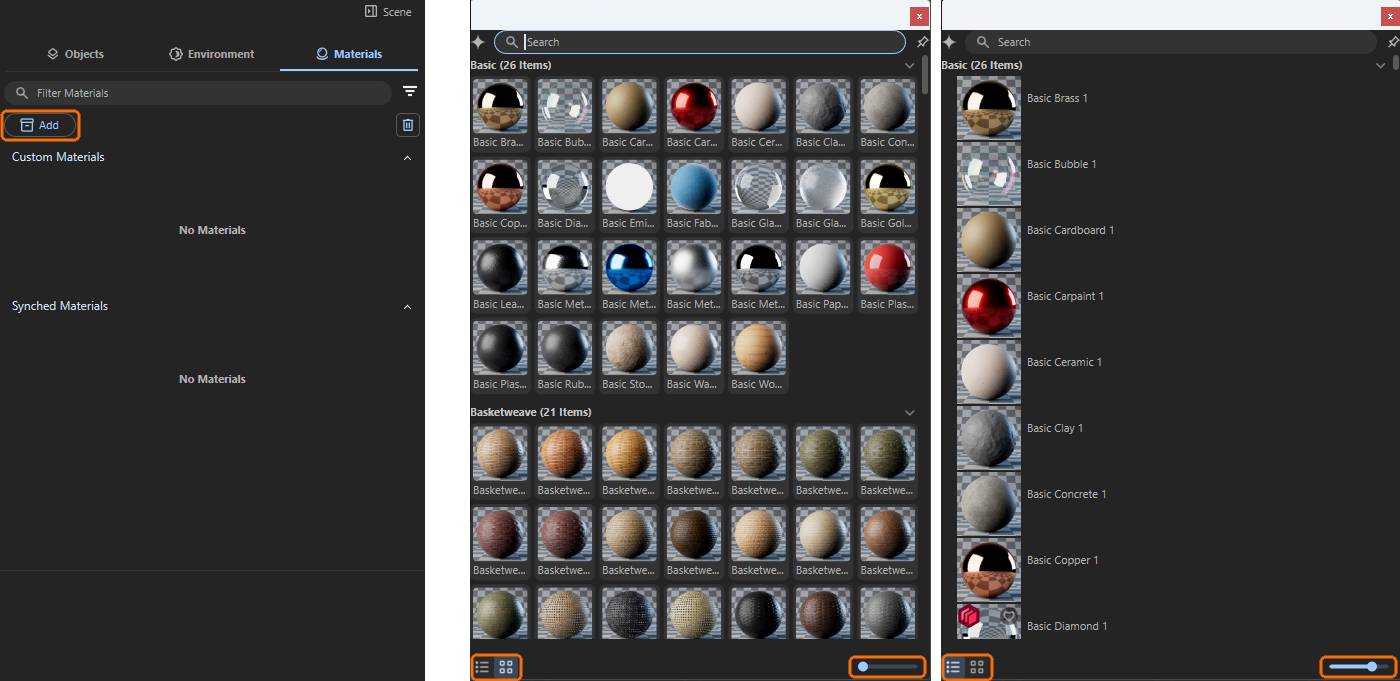Click the sparkle icon in the right panel
This screenshot has height=681, width=1400.
[948, 42]
